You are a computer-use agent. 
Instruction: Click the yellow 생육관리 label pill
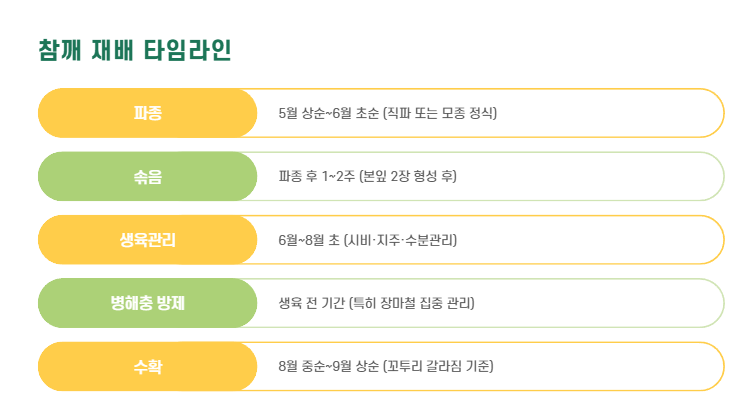tap(147, 240)
